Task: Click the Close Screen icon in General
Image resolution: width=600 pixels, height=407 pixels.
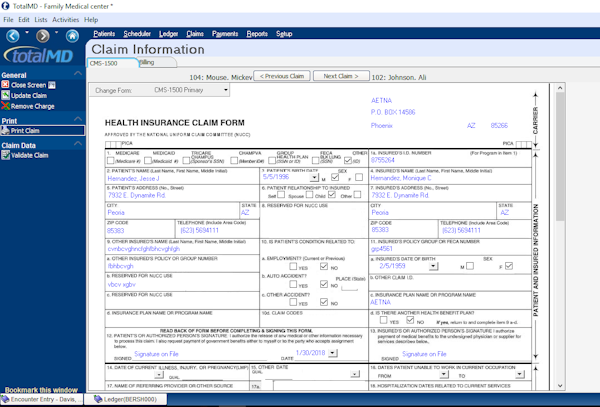Action: [7, 85]
